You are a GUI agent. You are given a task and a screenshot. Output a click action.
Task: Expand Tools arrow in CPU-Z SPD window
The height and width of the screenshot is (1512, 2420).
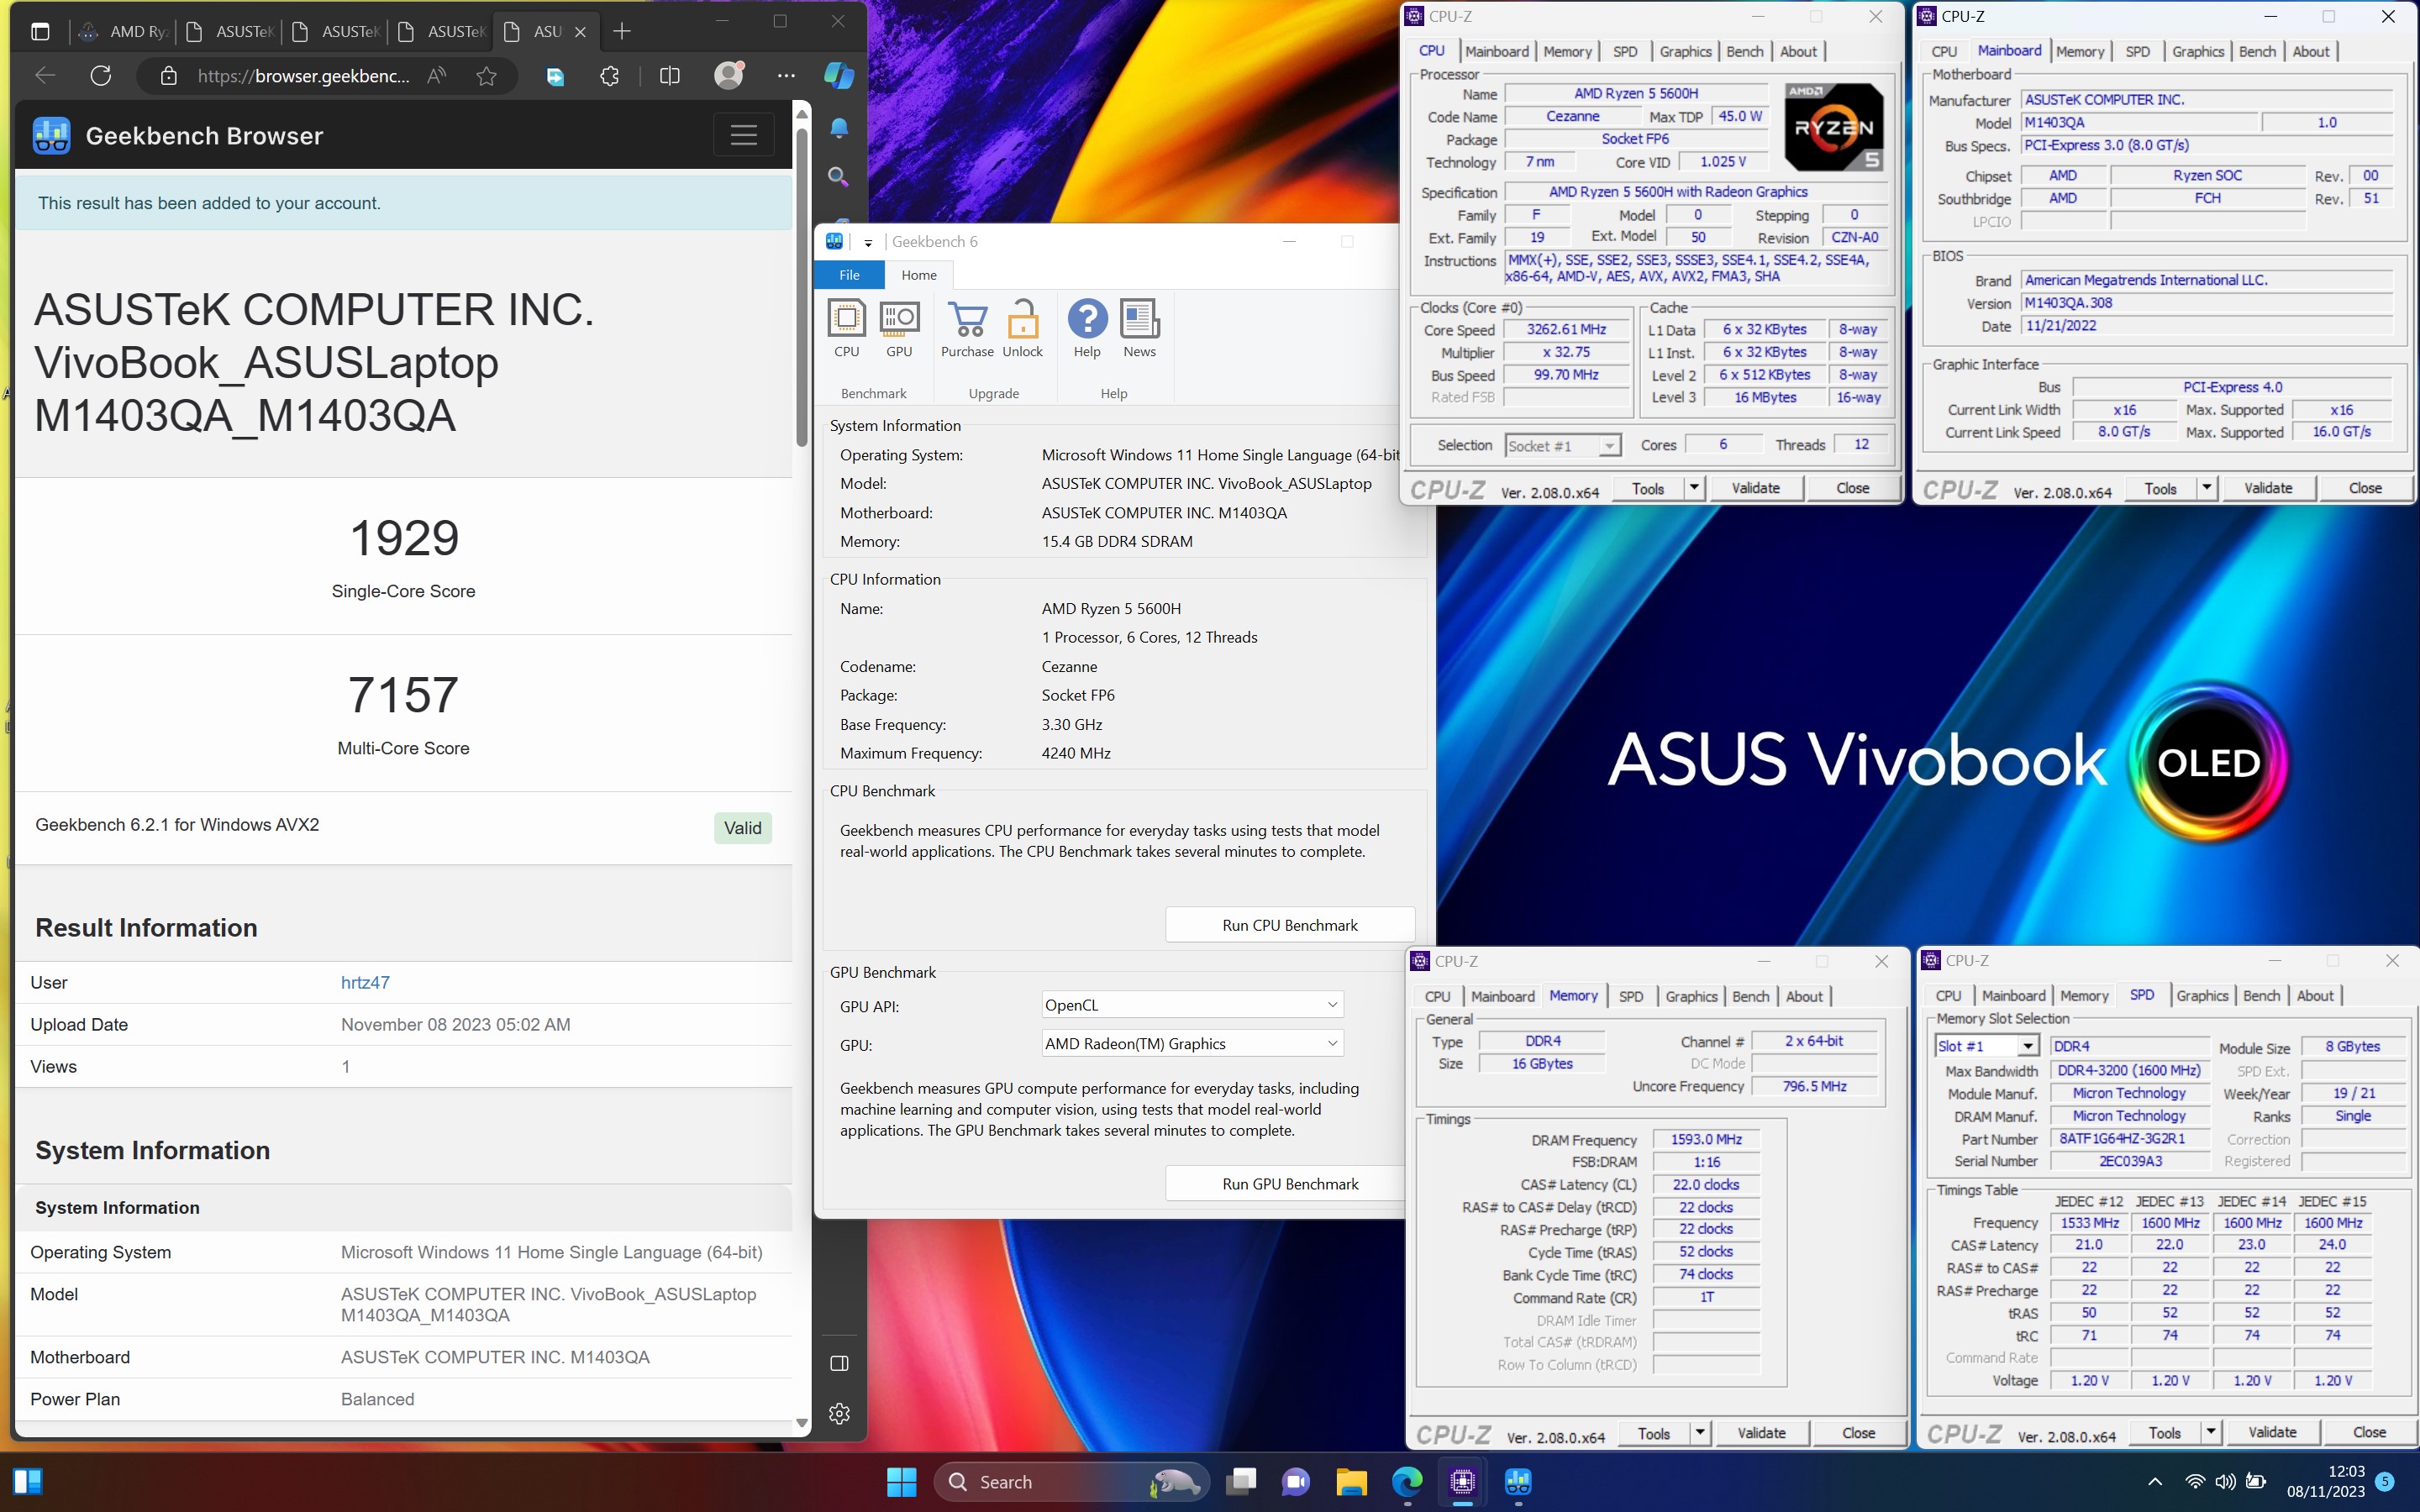pyautogui.click(x=2211, y=1433)
